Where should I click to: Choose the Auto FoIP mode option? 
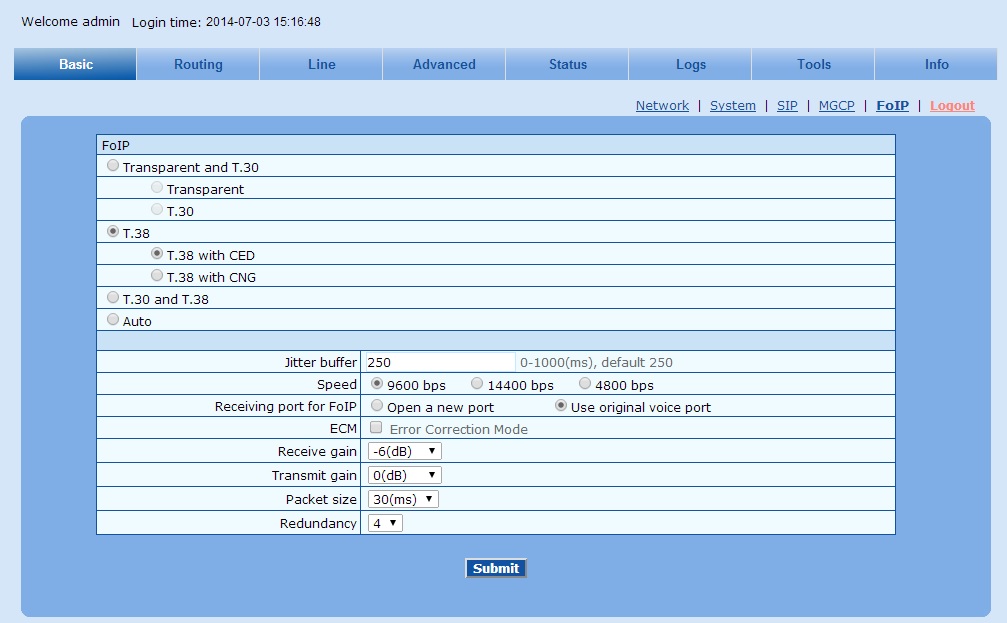click(x=113, y=320)
